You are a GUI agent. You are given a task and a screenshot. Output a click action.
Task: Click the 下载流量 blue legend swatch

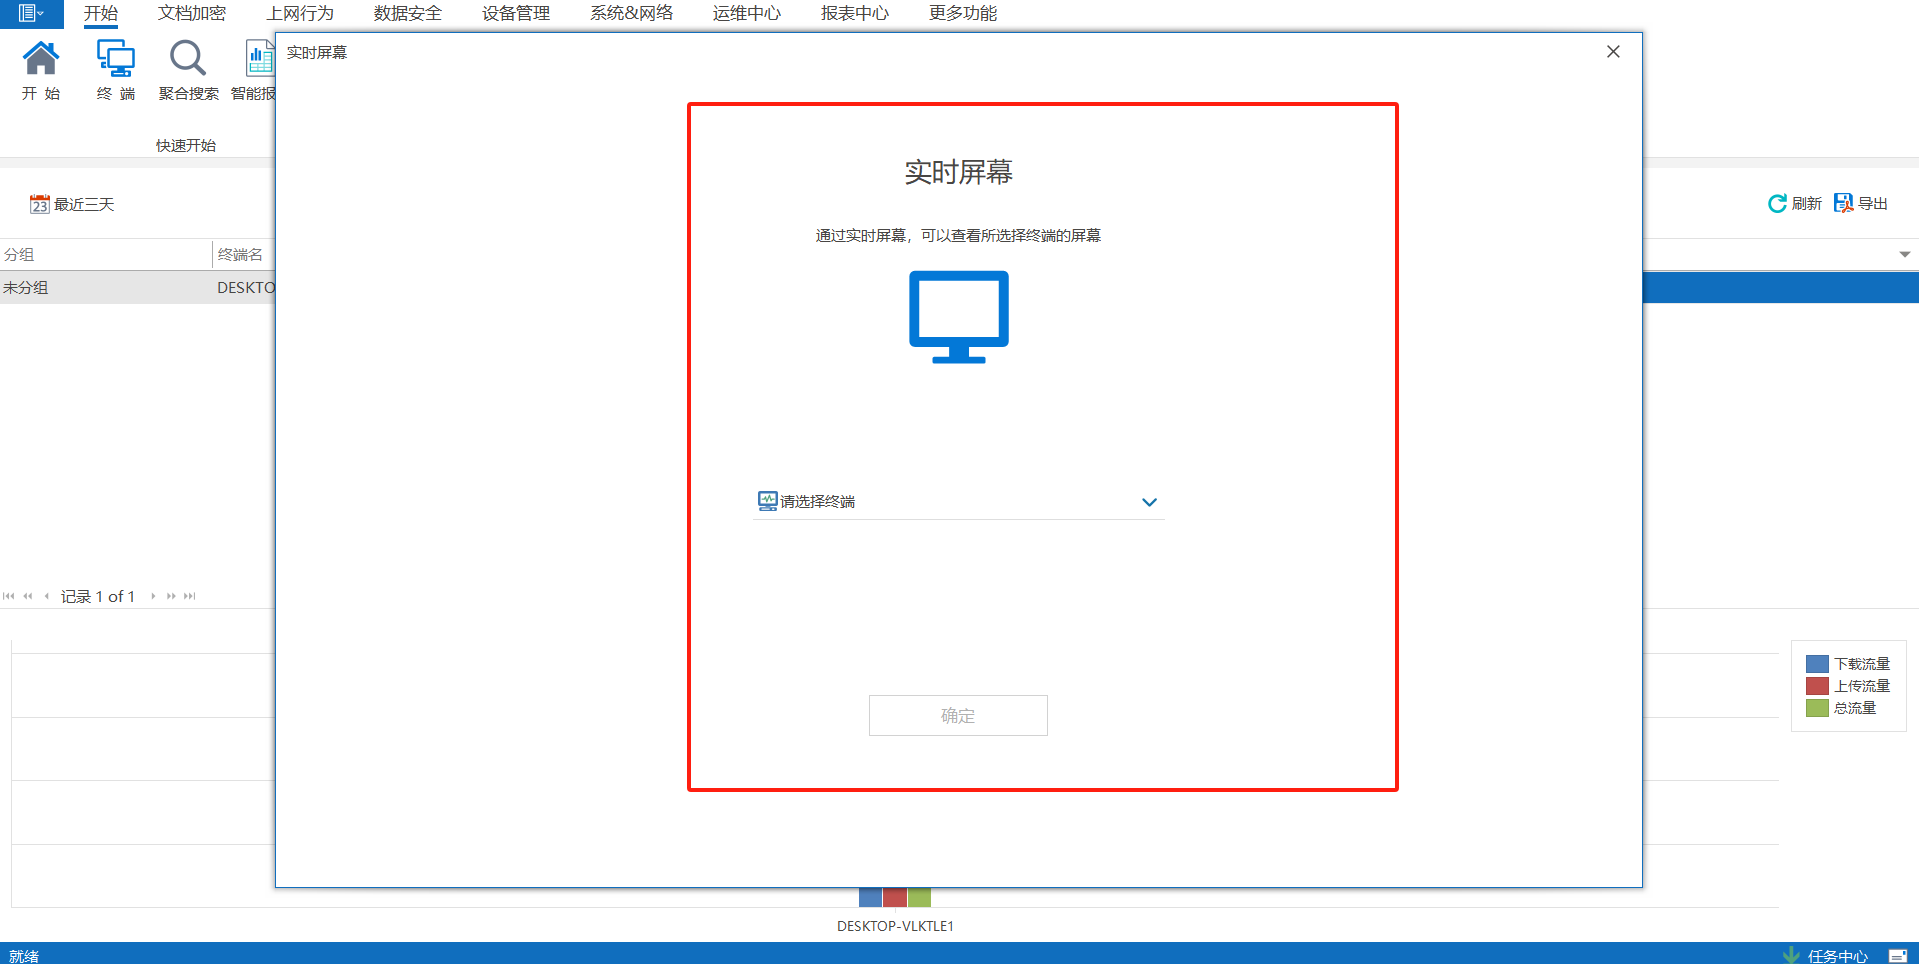(1817, 664)
